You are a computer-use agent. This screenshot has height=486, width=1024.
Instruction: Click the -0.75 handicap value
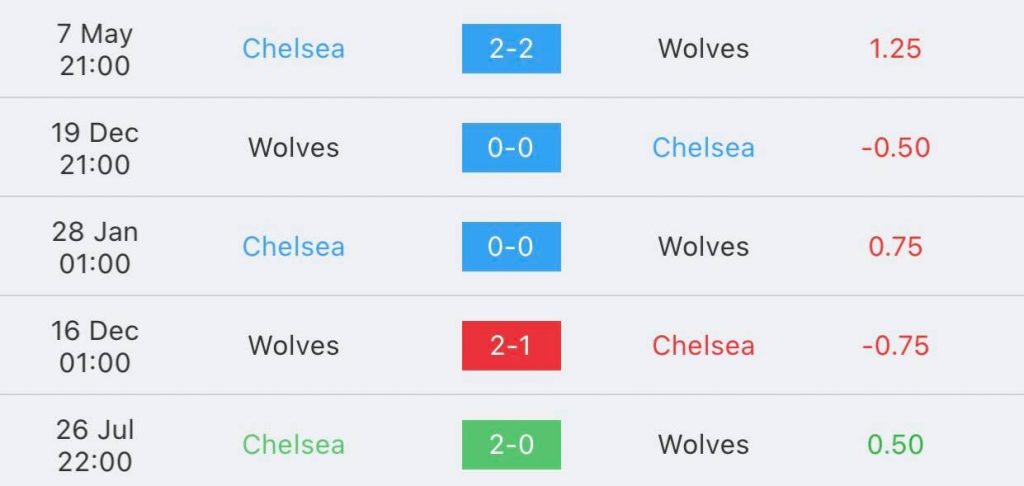895,346
